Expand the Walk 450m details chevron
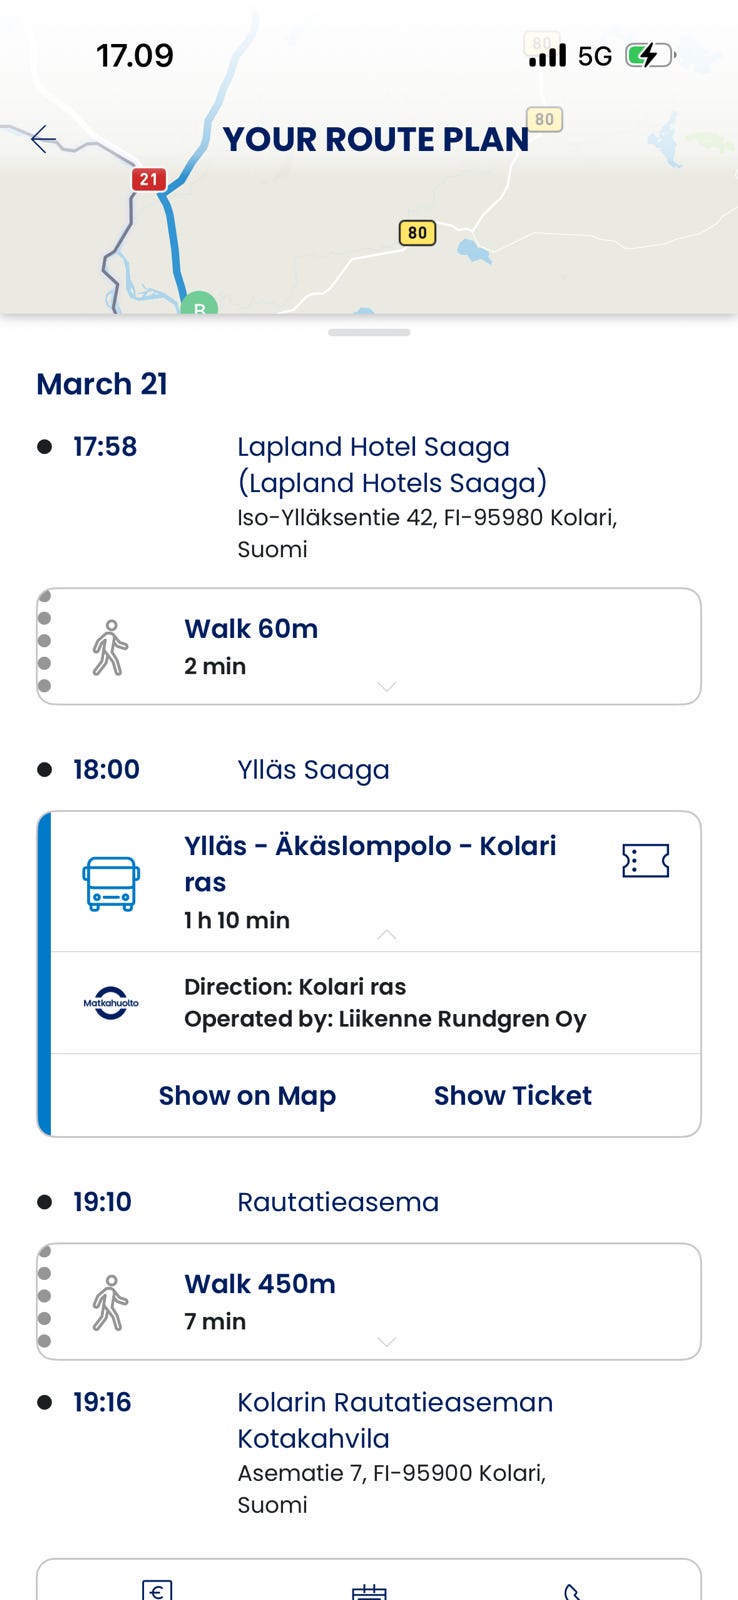The width and height of the screenshot is (738, 1600). [x=387, y=1341]
